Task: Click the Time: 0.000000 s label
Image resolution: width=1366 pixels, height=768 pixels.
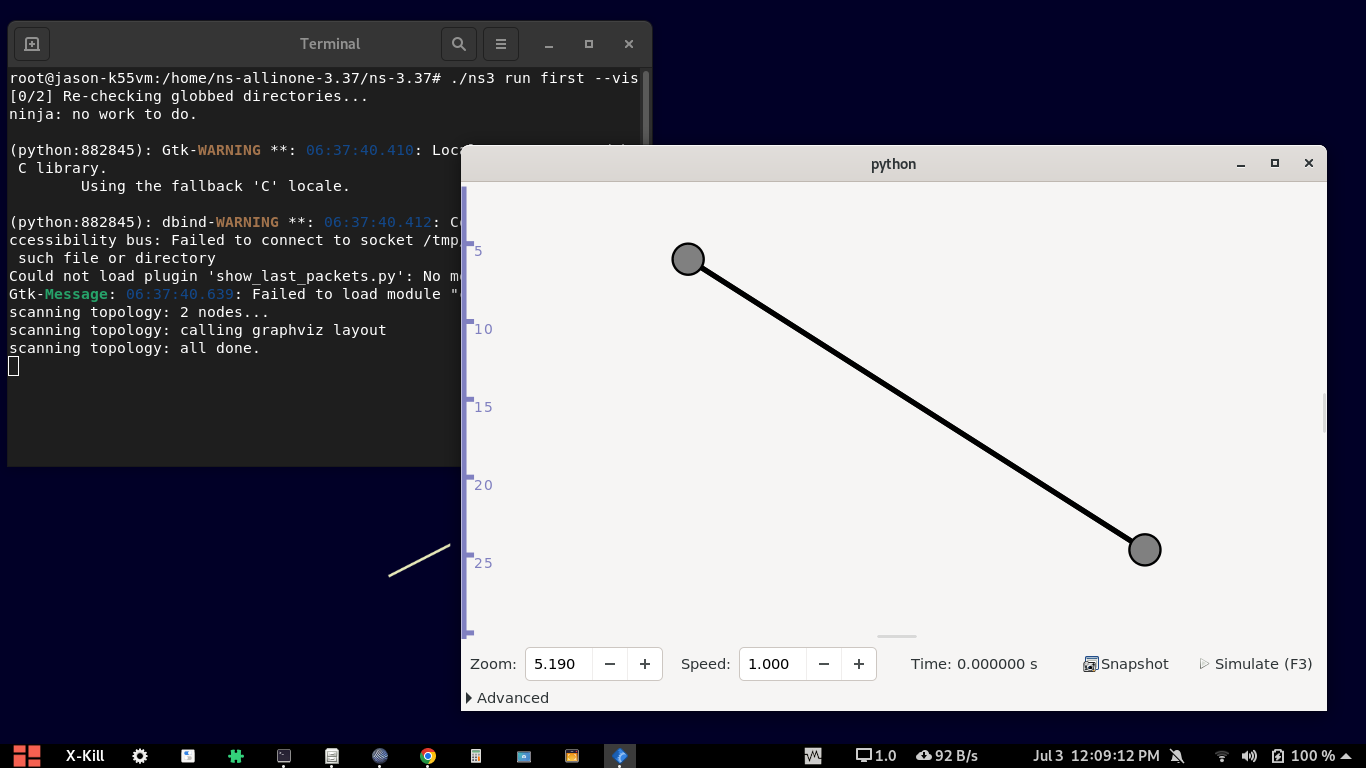Action: click(974, 664)
